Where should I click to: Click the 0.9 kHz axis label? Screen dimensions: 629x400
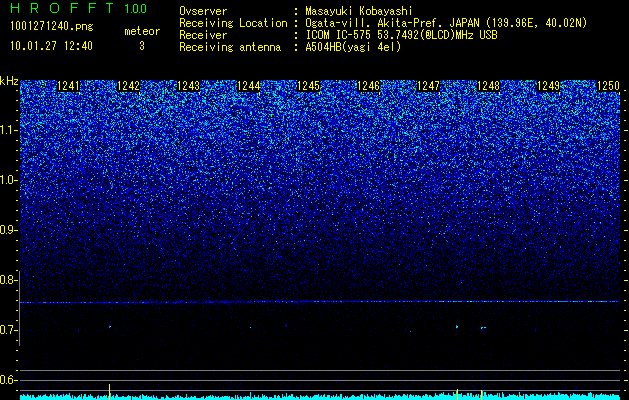click(8, 230)
